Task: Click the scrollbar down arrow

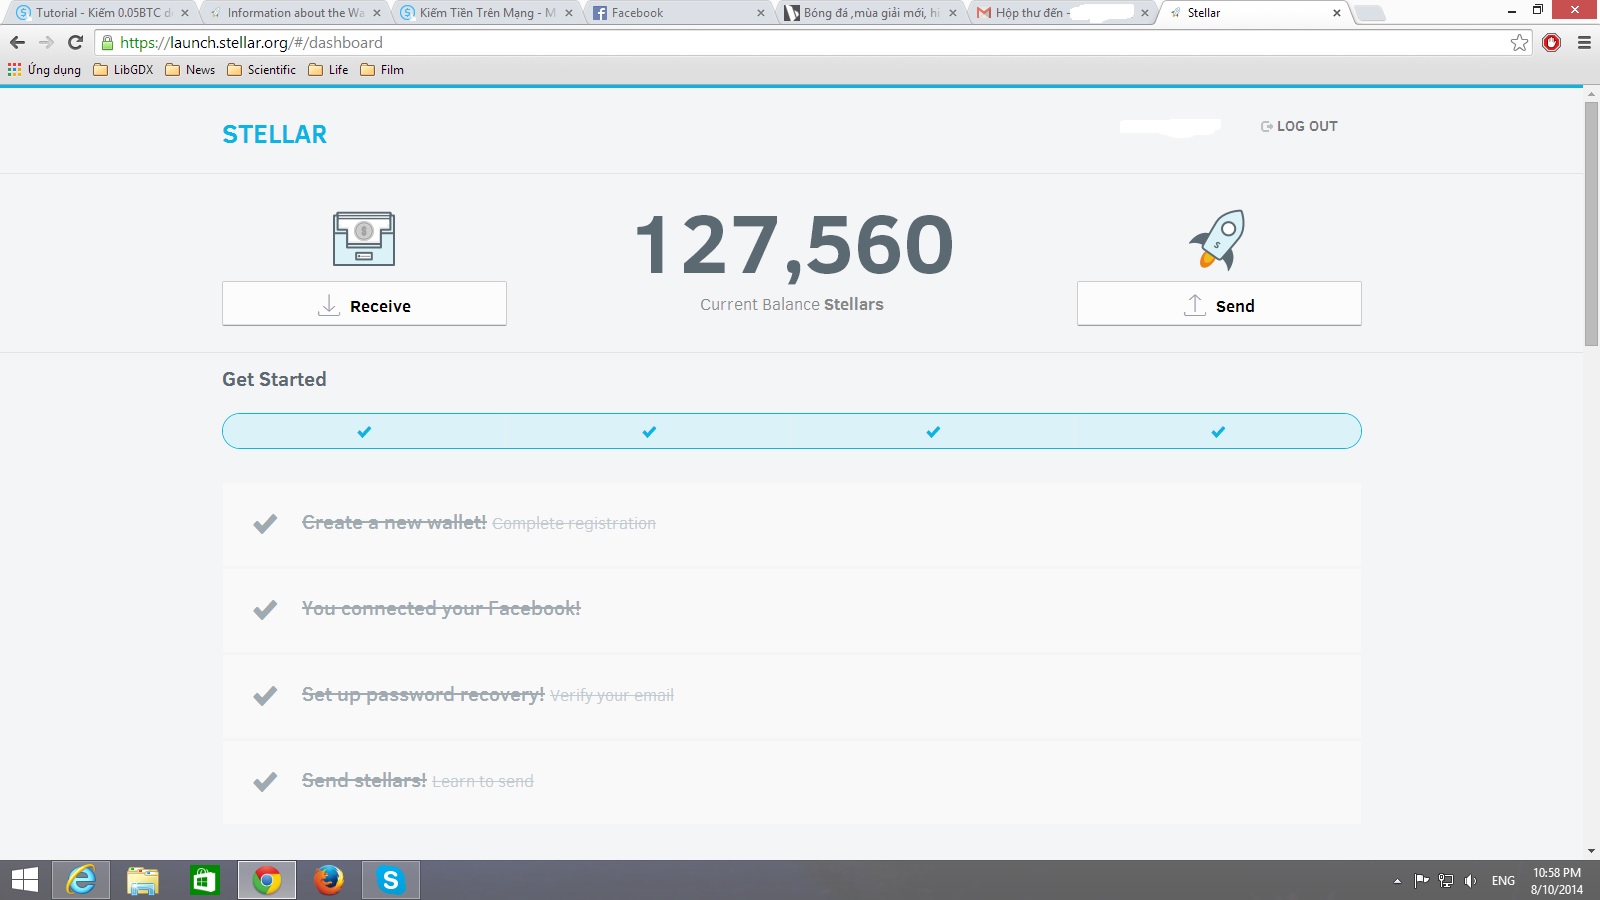Action: point(1591,851)
